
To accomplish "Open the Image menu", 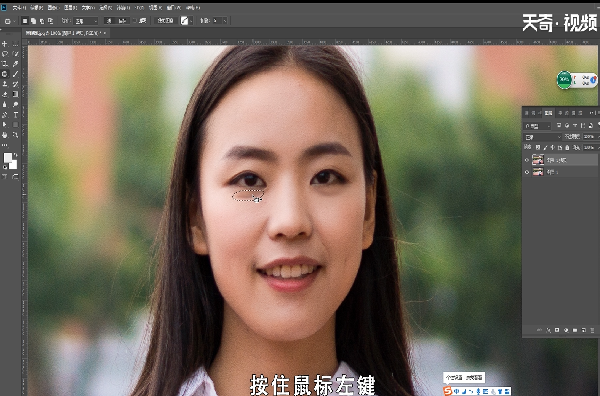I will click(54, 8).
